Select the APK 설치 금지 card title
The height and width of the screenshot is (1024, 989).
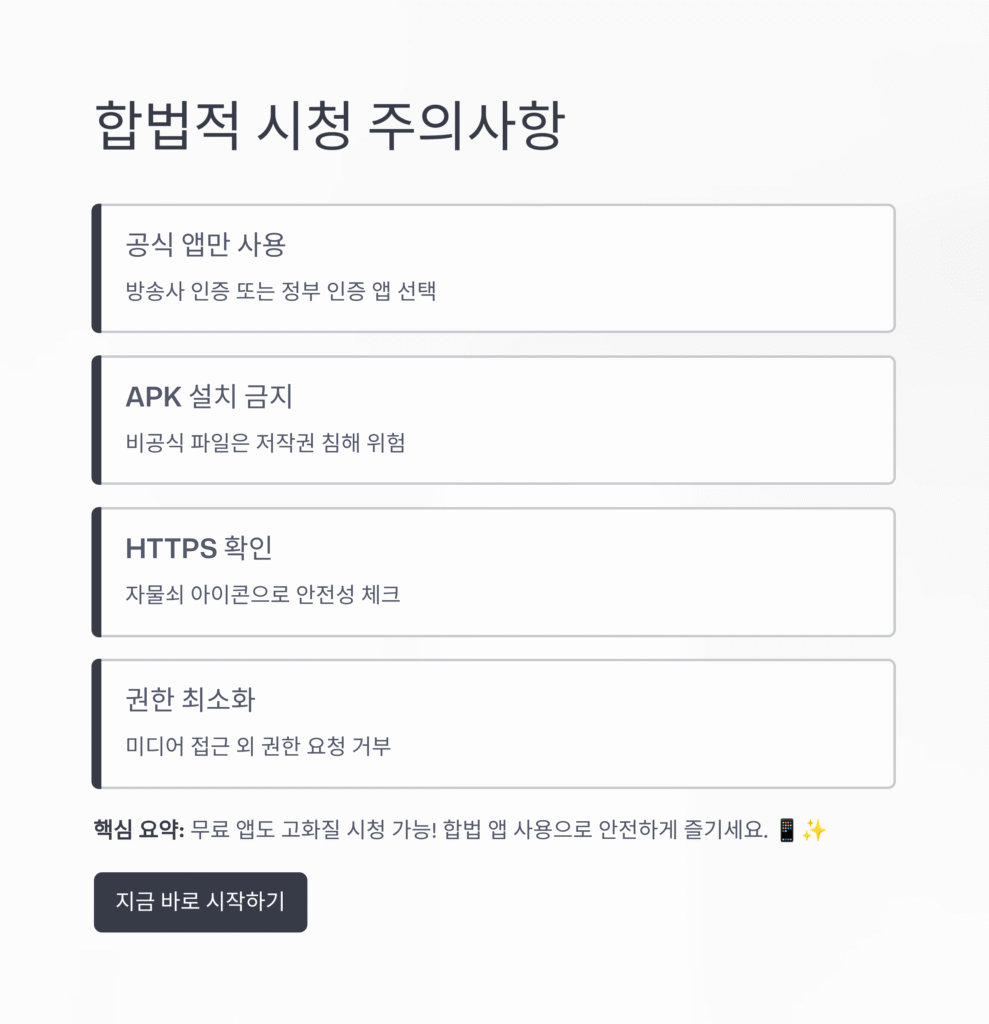(209, 397)
